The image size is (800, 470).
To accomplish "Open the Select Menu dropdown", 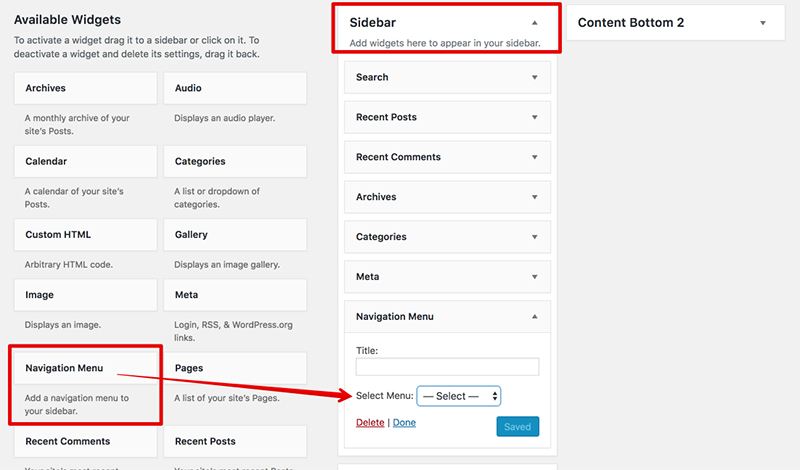I will tap(458, 396).
